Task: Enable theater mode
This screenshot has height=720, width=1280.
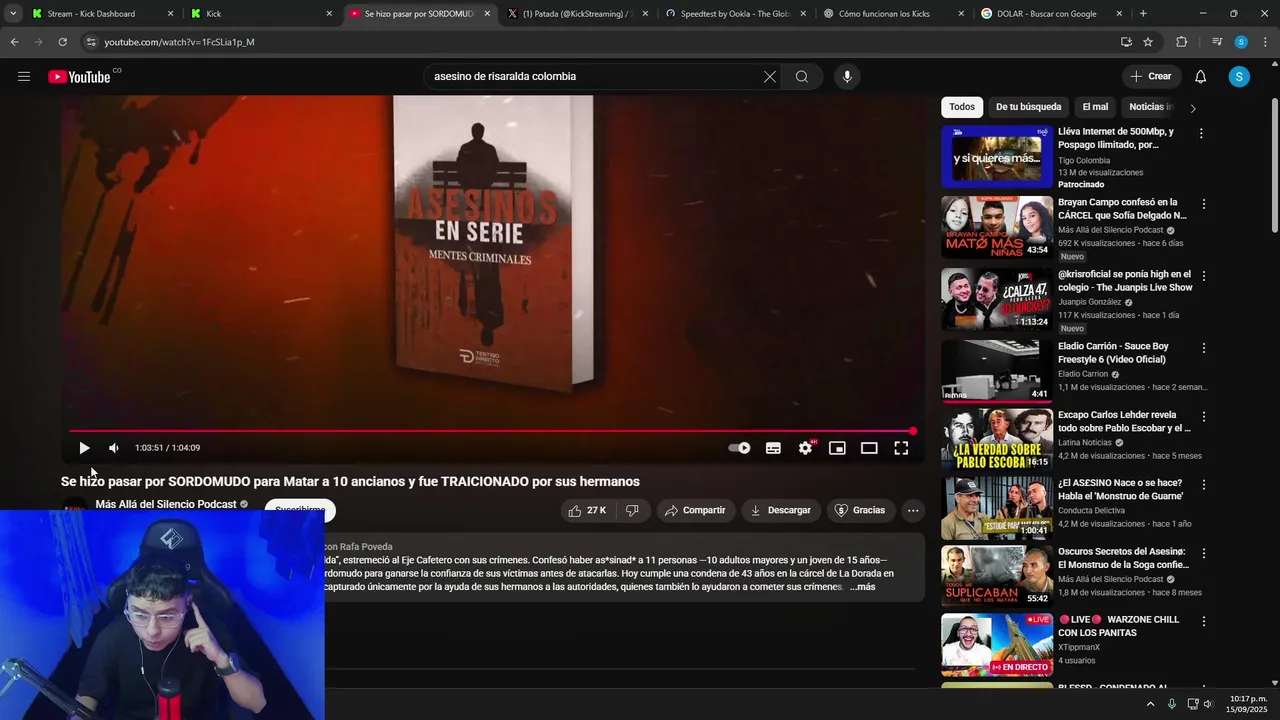Action: click(x=869, y=448)
